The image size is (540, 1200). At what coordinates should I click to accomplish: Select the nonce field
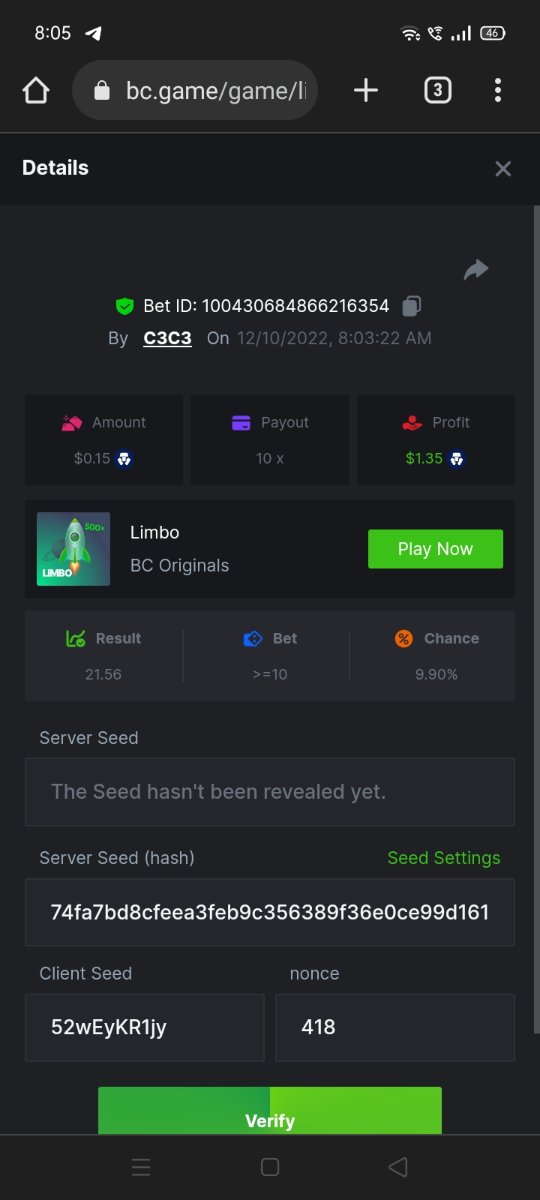tap(395, 1027)
